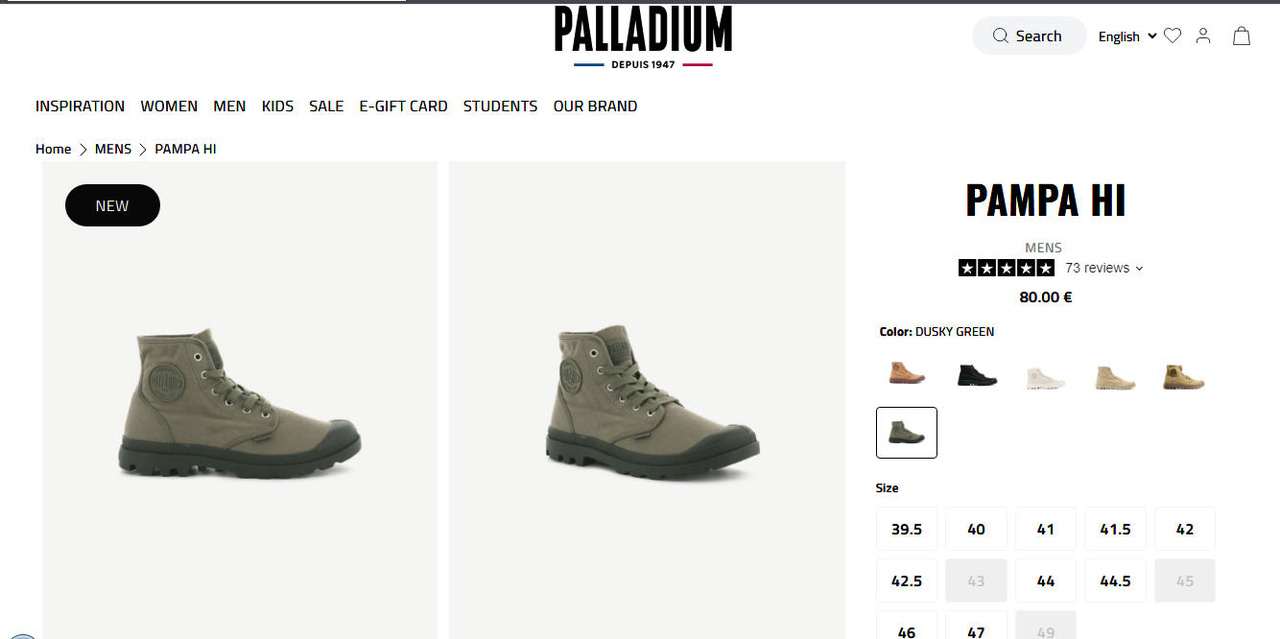Open the English language dropdown

(x=1127, y=36)
